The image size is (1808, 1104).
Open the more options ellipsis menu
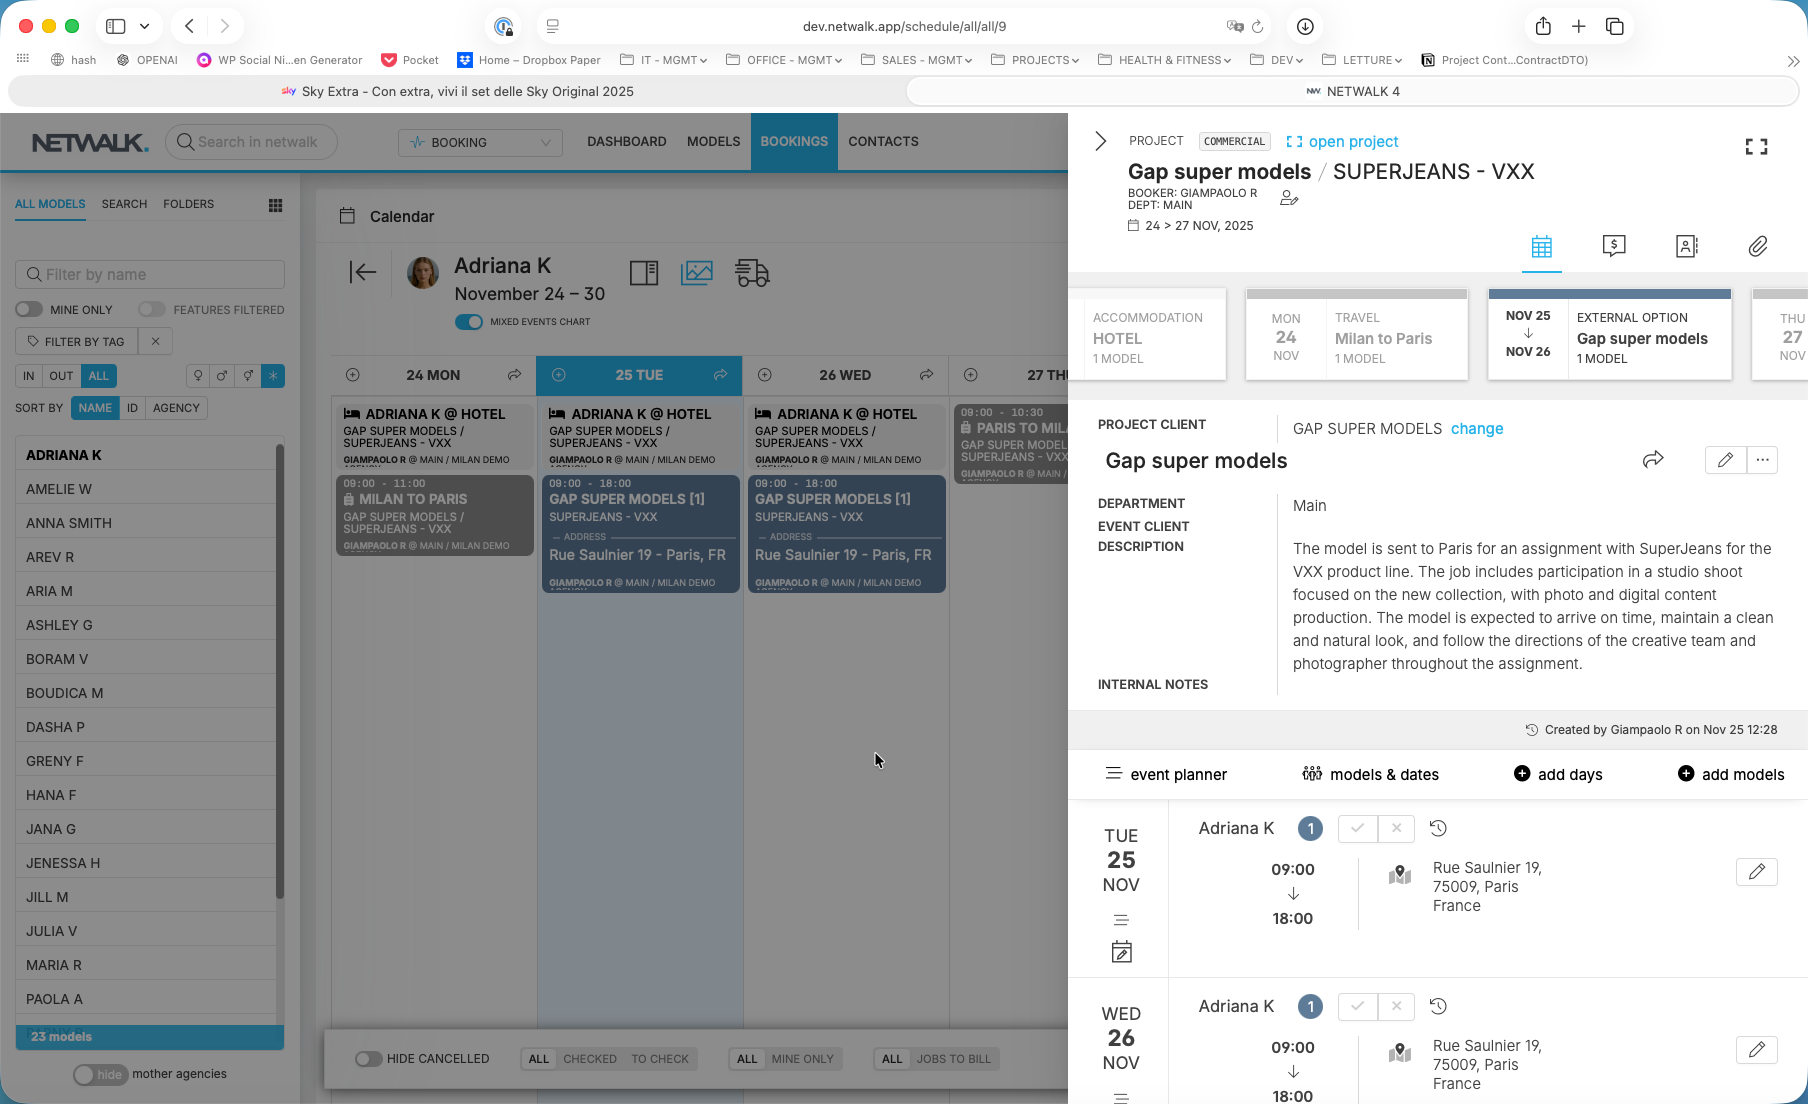coord(1762,460)
